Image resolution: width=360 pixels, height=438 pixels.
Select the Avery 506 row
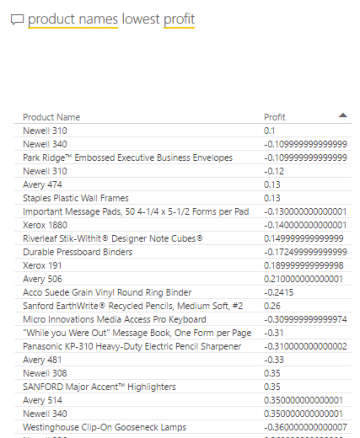(183, 279)
